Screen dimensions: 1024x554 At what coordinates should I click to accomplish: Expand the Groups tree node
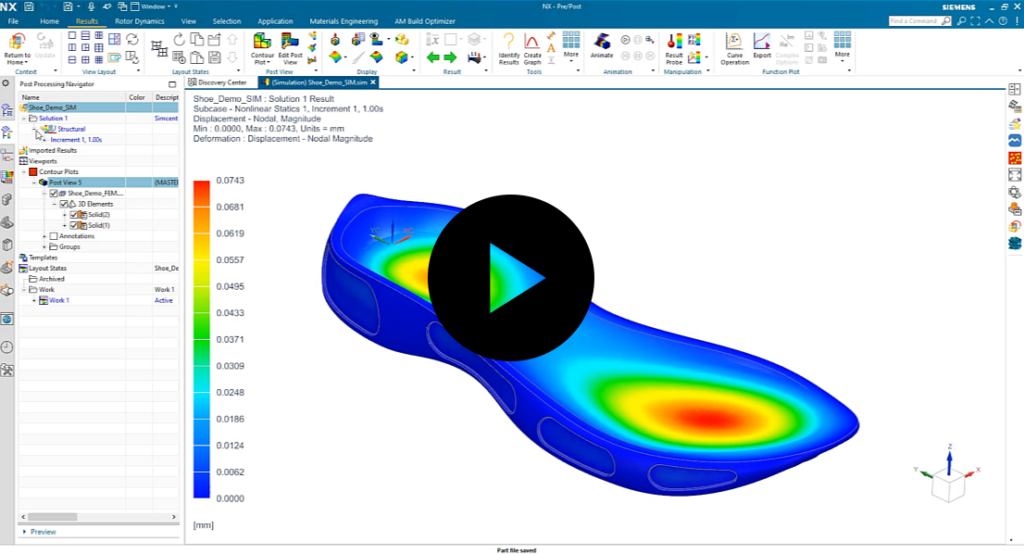point(45,246)
